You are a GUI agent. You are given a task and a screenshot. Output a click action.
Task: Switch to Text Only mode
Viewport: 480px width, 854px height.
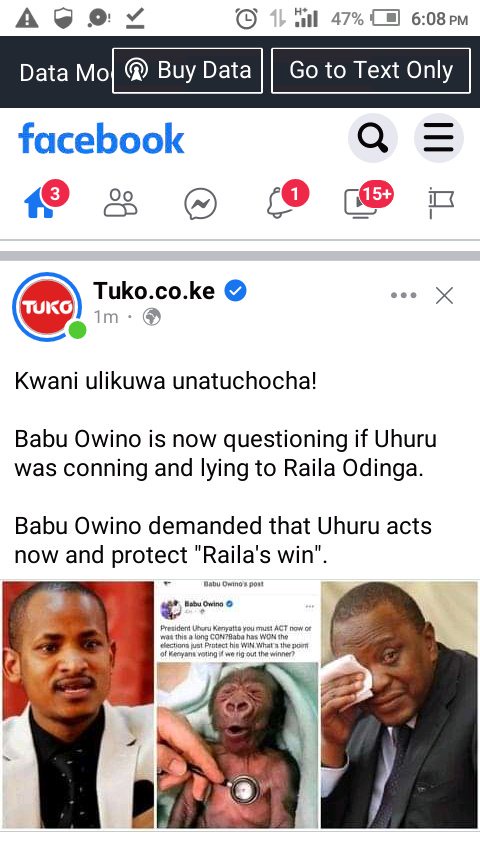371,71
